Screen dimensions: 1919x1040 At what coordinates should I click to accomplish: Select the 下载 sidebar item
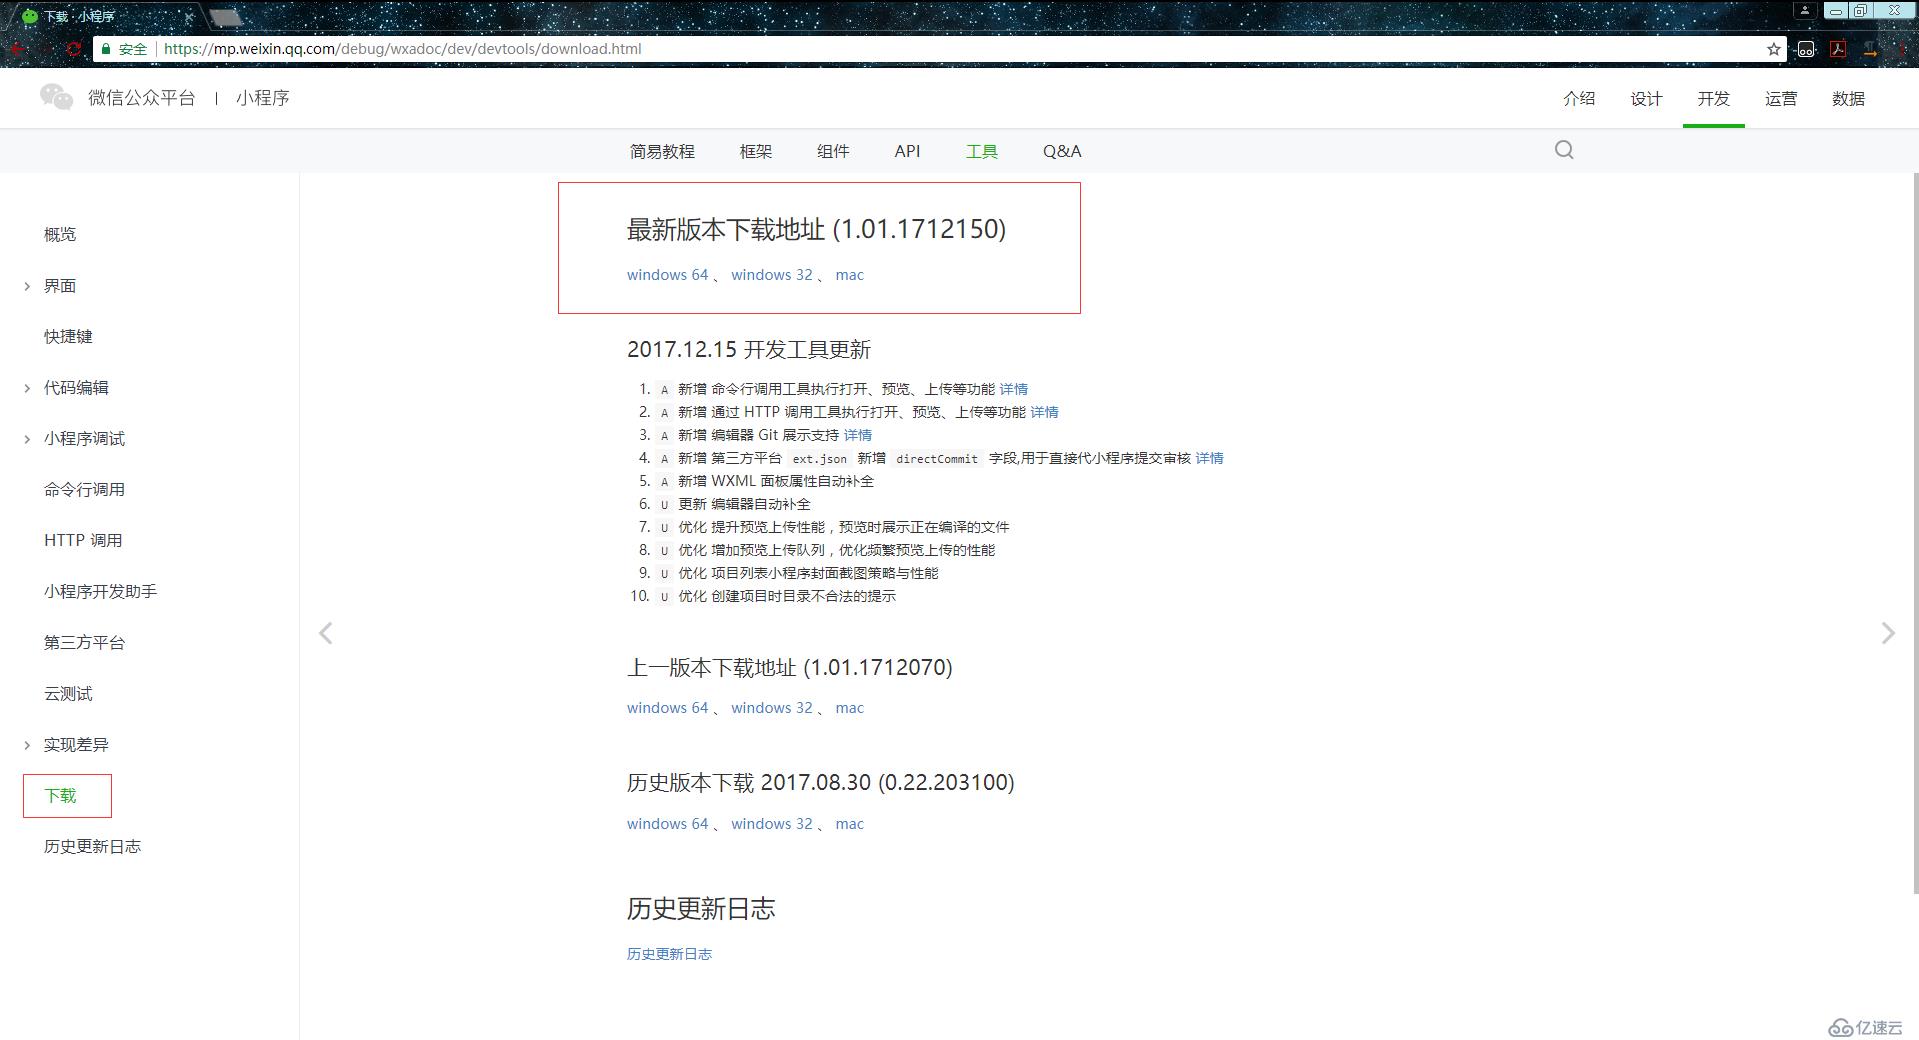[x=60, y=795]
